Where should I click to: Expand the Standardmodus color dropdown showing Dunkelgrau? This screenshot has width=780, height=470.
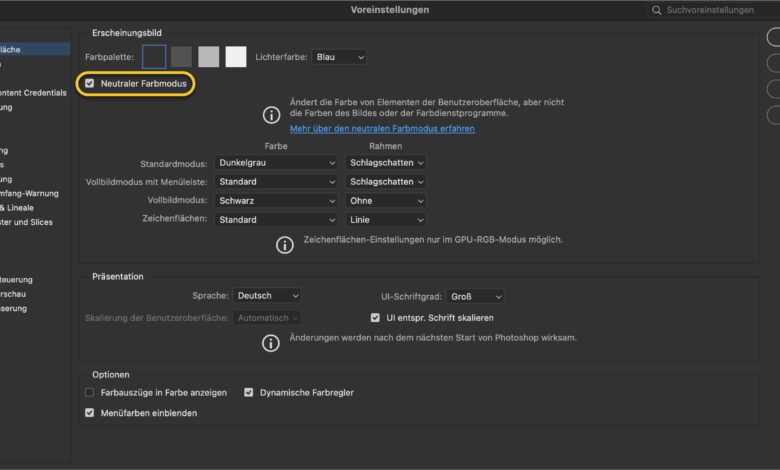pos(276,162)
